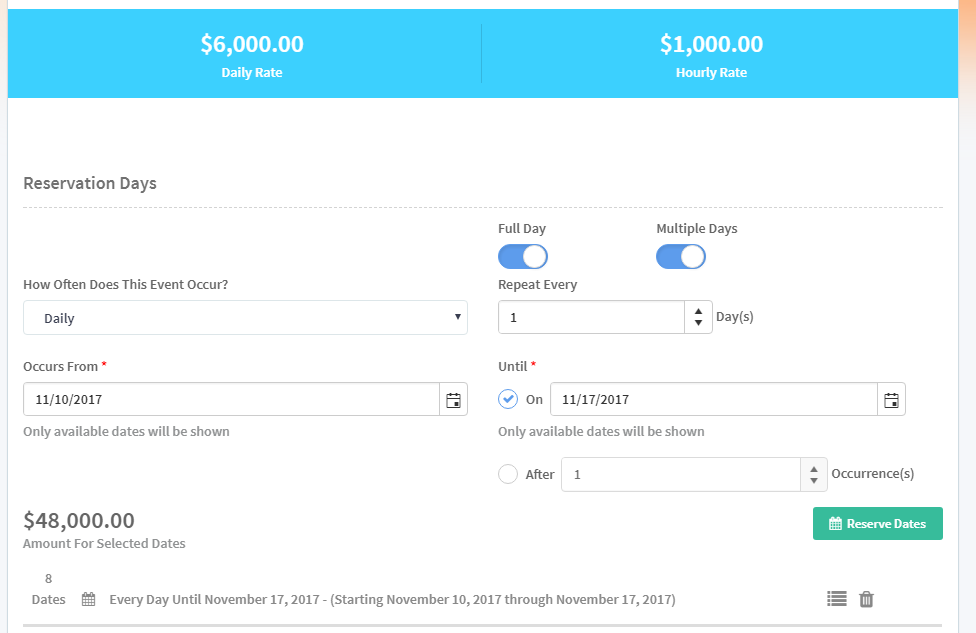Expand the How Often Daily dropdown
This screenshot has width=976, height=633.
(x=245, y=318)
